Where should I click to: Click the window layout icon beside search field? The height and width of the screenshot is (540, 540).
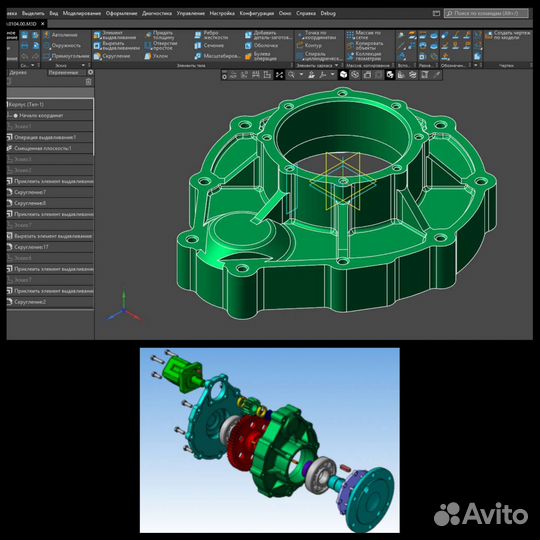coord(436,13)
